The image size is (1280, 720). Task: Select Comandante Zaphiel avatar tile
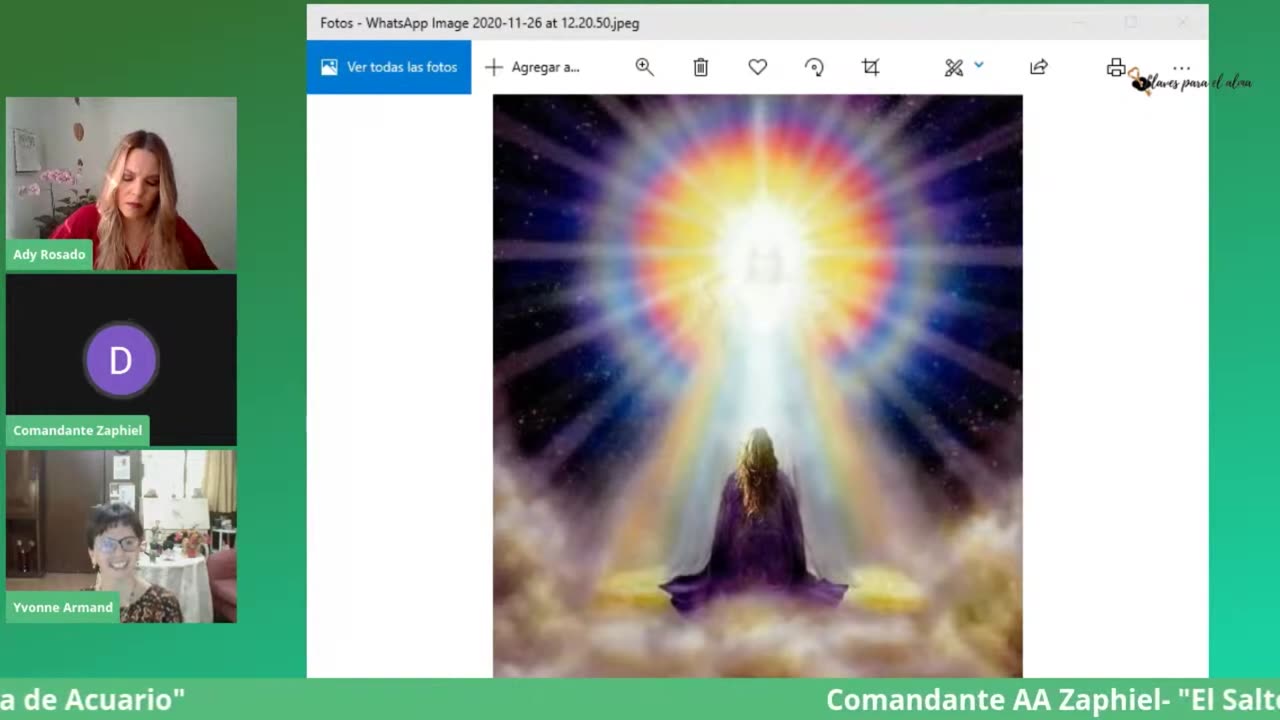pyautogui.click(x=121, y=360)
